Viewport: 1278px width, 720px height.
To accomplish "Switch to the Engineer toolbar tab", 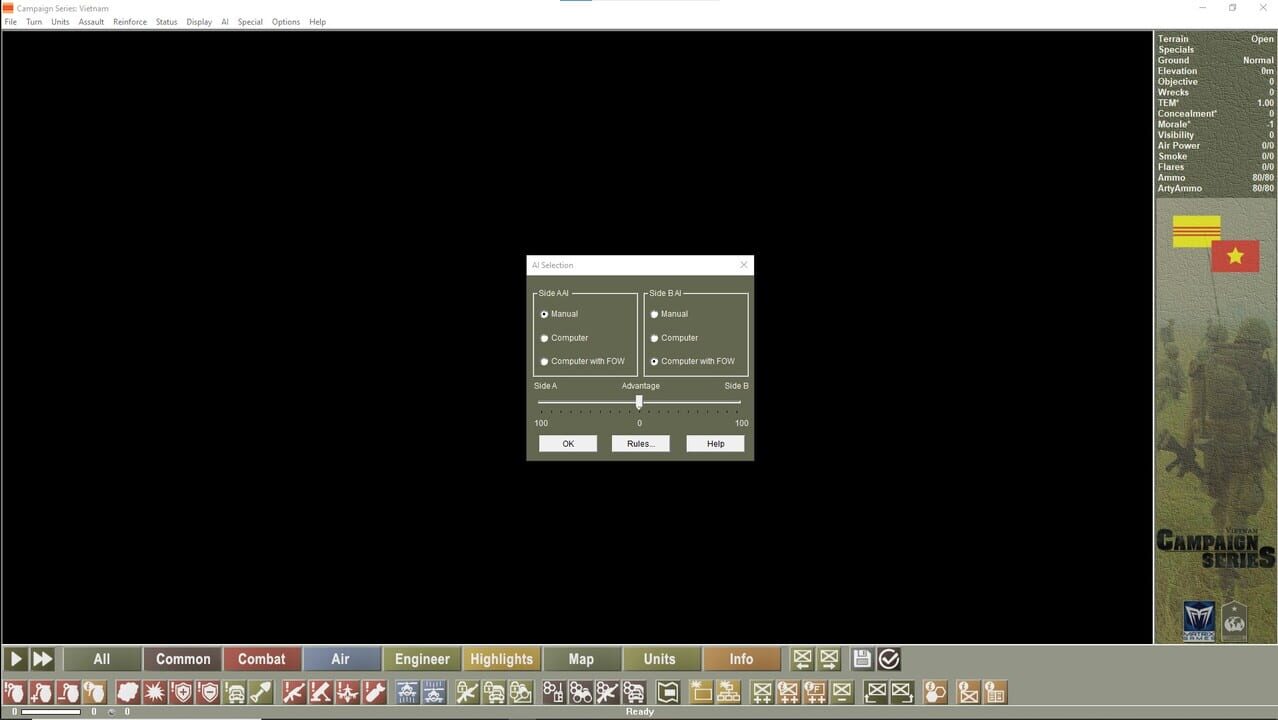I will point(421,658).
